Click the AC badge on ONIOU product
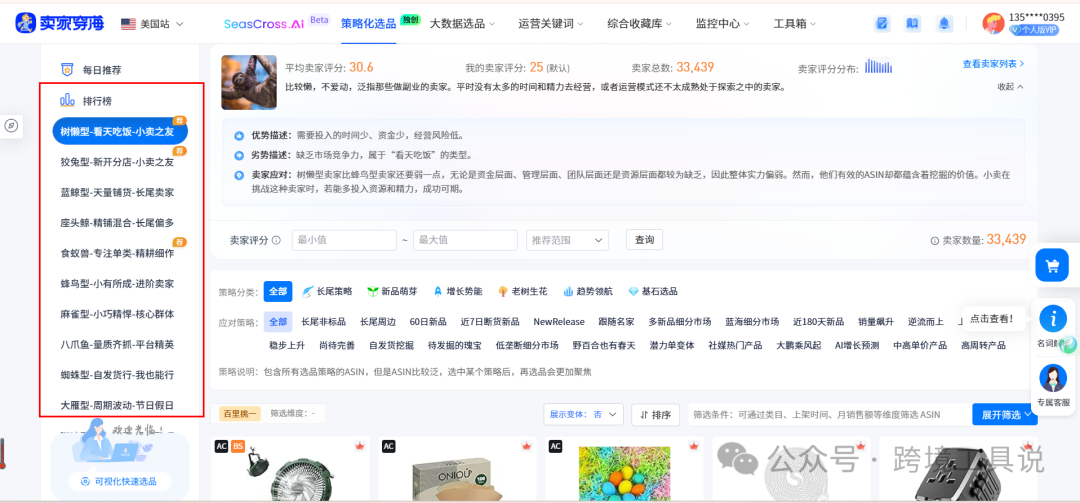The width and height of the screenshot is (1080, 503). pyautogui.click(x=388, y=446)
